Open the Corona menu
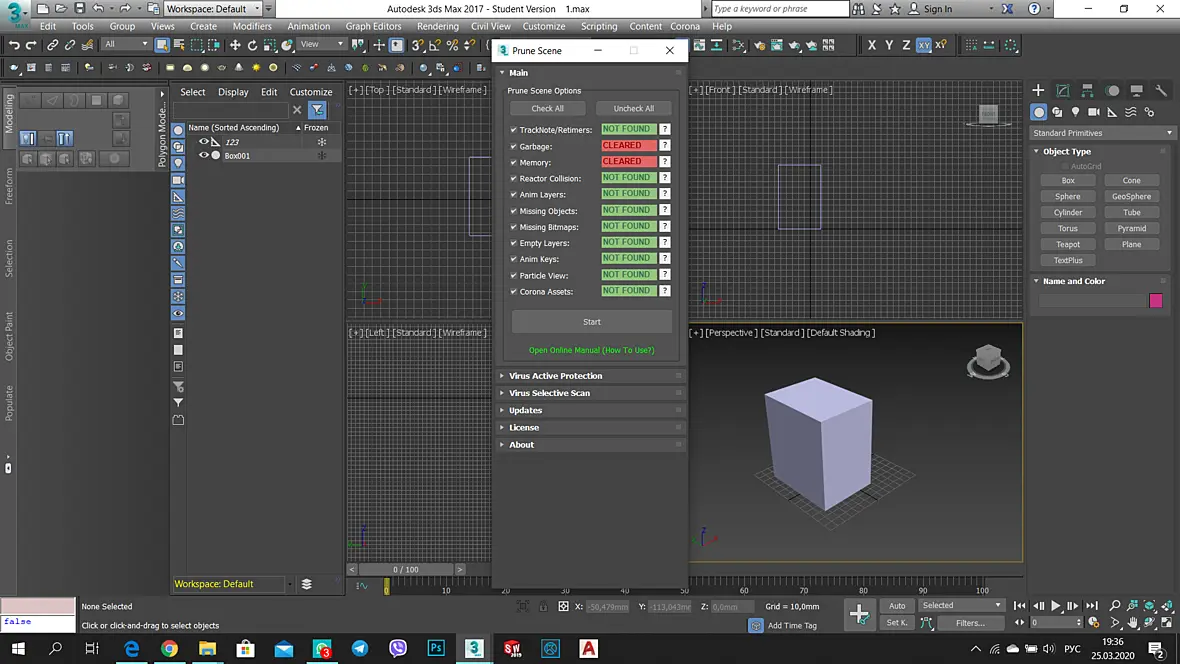Screen dimensions: 1180x664 (685, 26)
